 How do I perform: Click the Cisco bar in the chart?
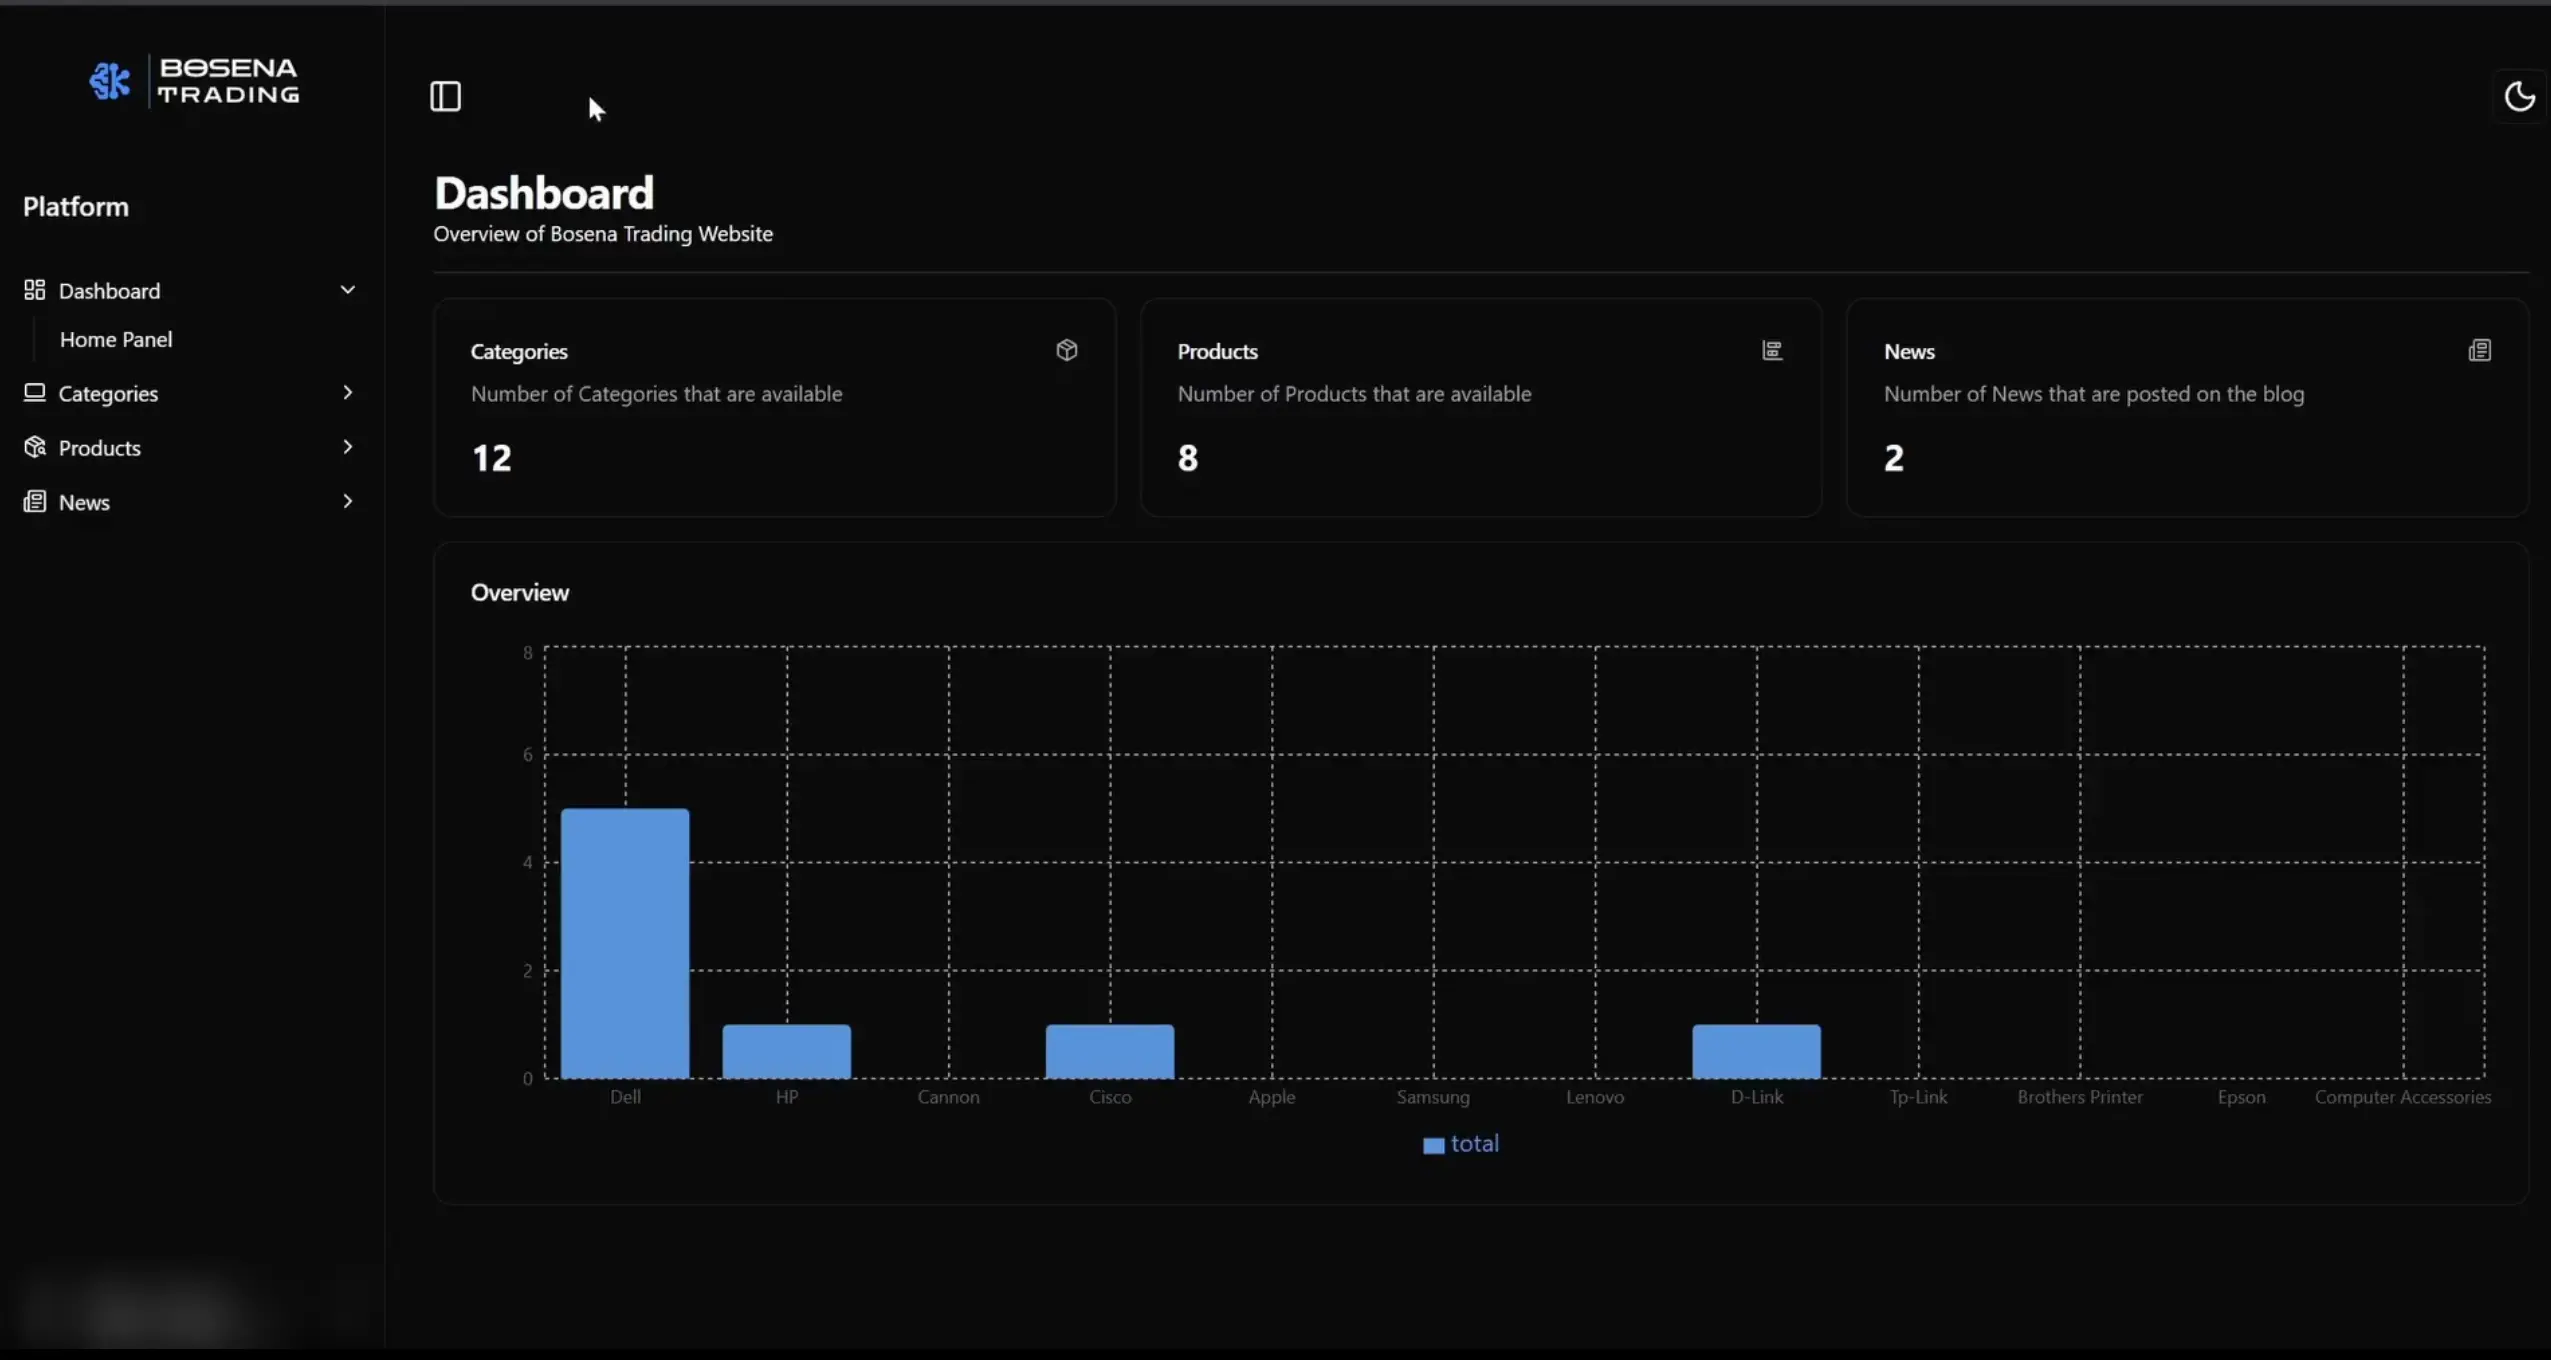(1110, 1051)
